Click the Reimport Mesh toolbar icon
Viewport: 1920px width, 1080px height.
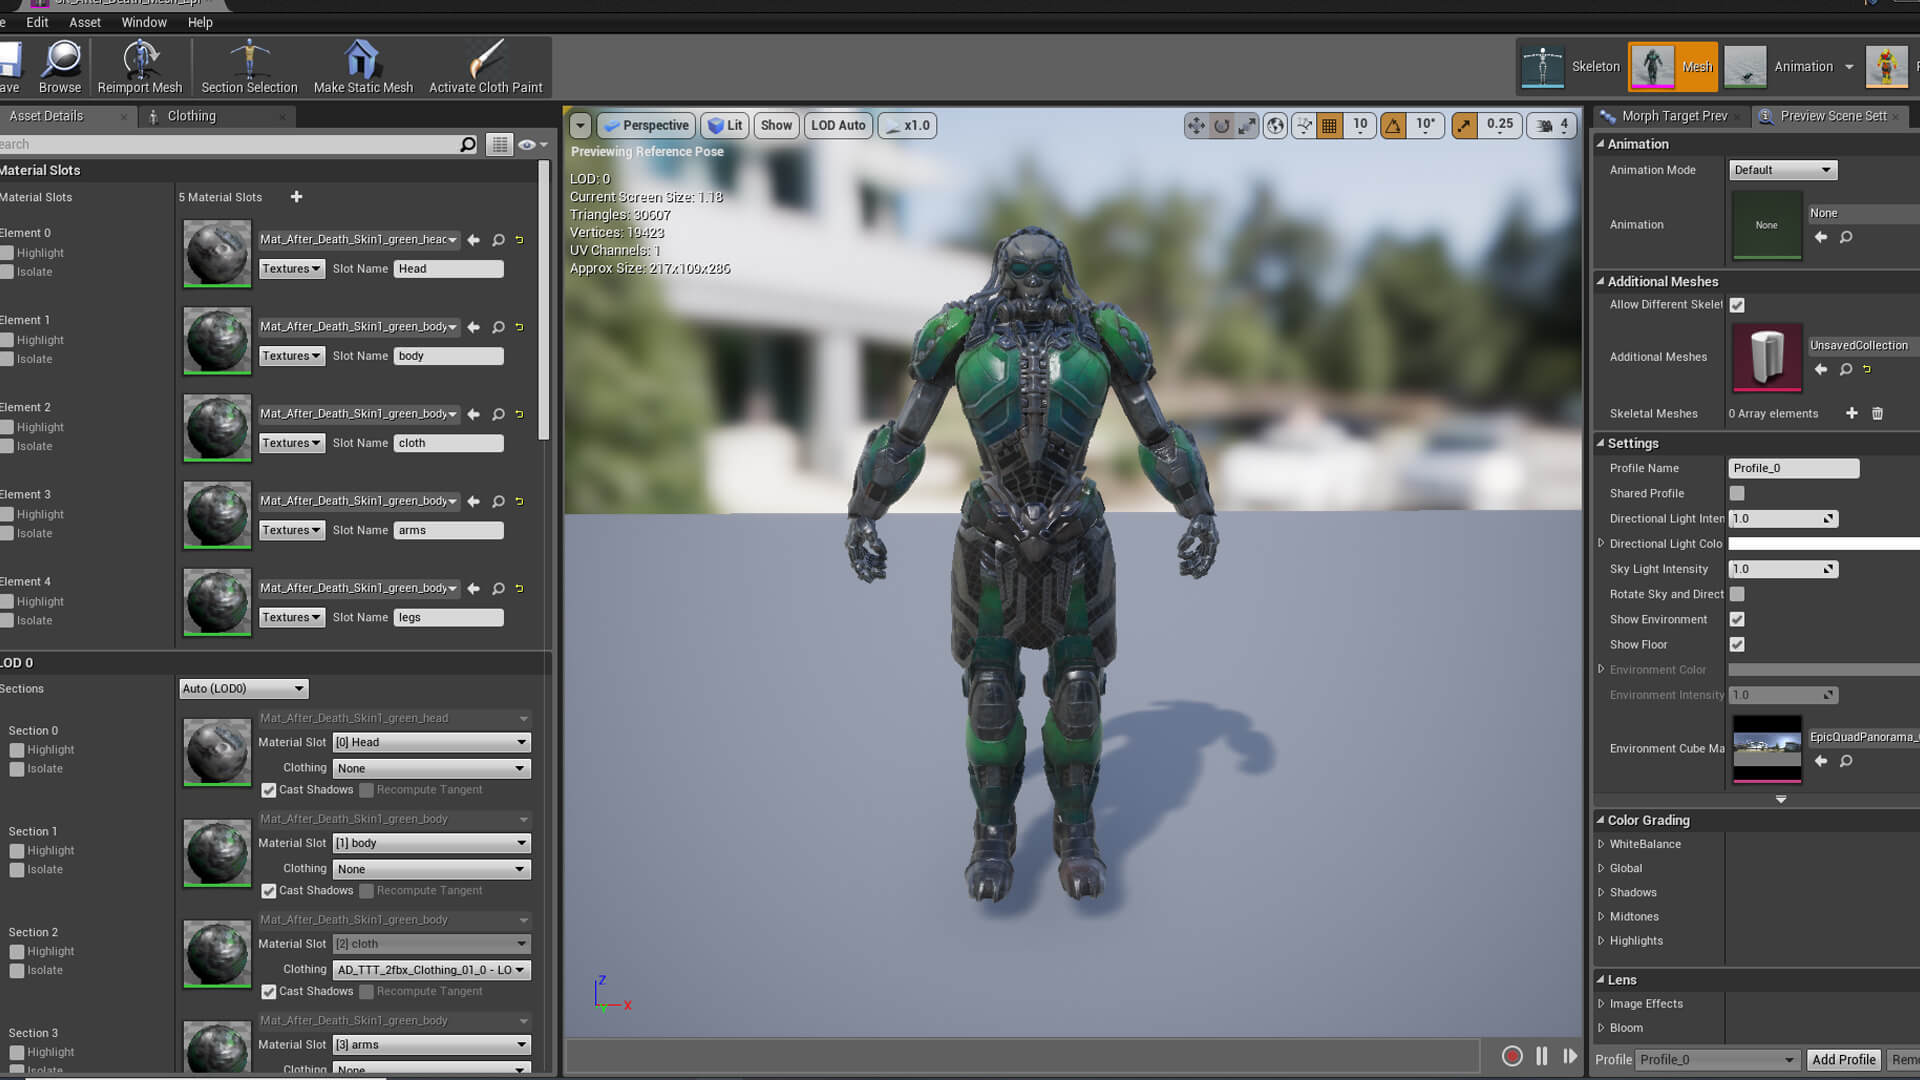pyautogui.click(x=140, y=60)
